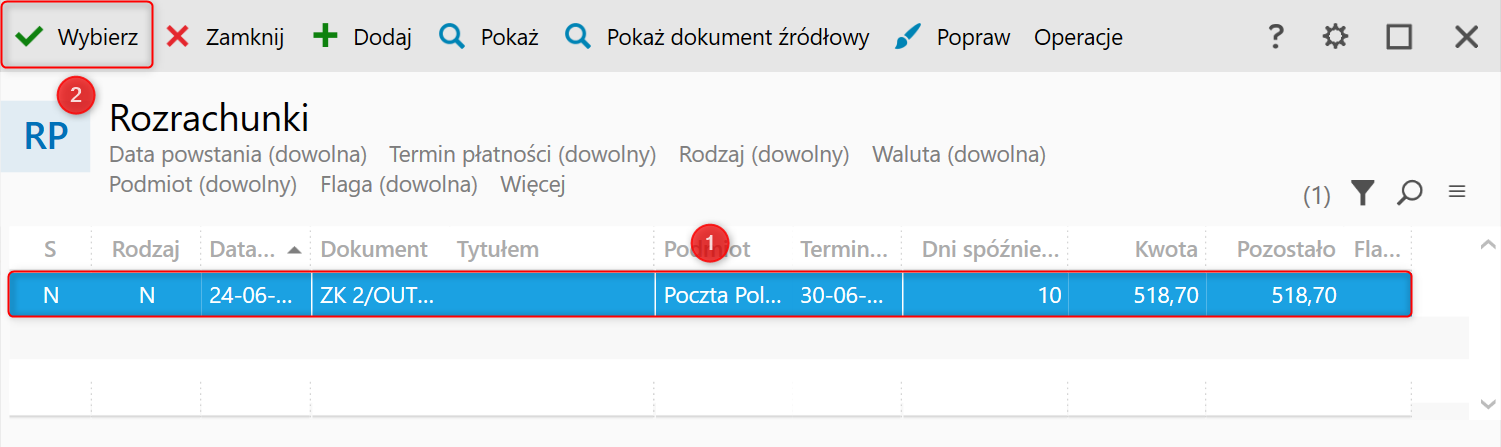Viewport: 1501px width, 447px height.
Task: Click the red X Zamknij icon
Action: click(x=178, y=37)
